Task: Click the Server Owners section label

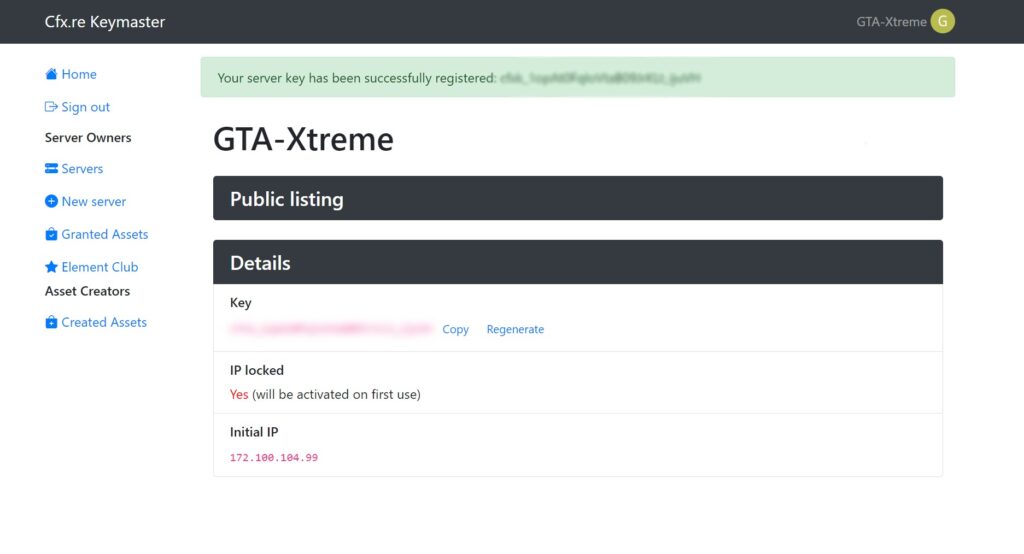Action: [x=88, y=137]
